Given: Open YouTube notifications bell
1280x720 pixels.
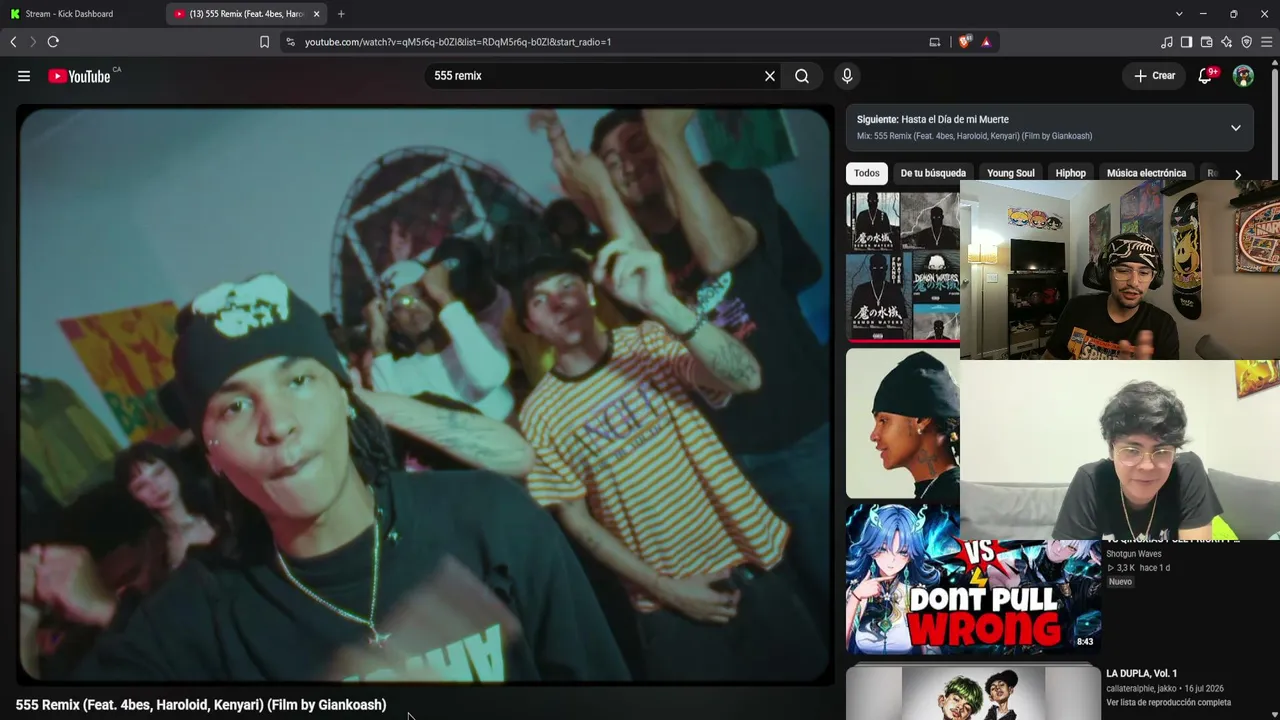Looking at the screenshot, I should (1205, 76).
